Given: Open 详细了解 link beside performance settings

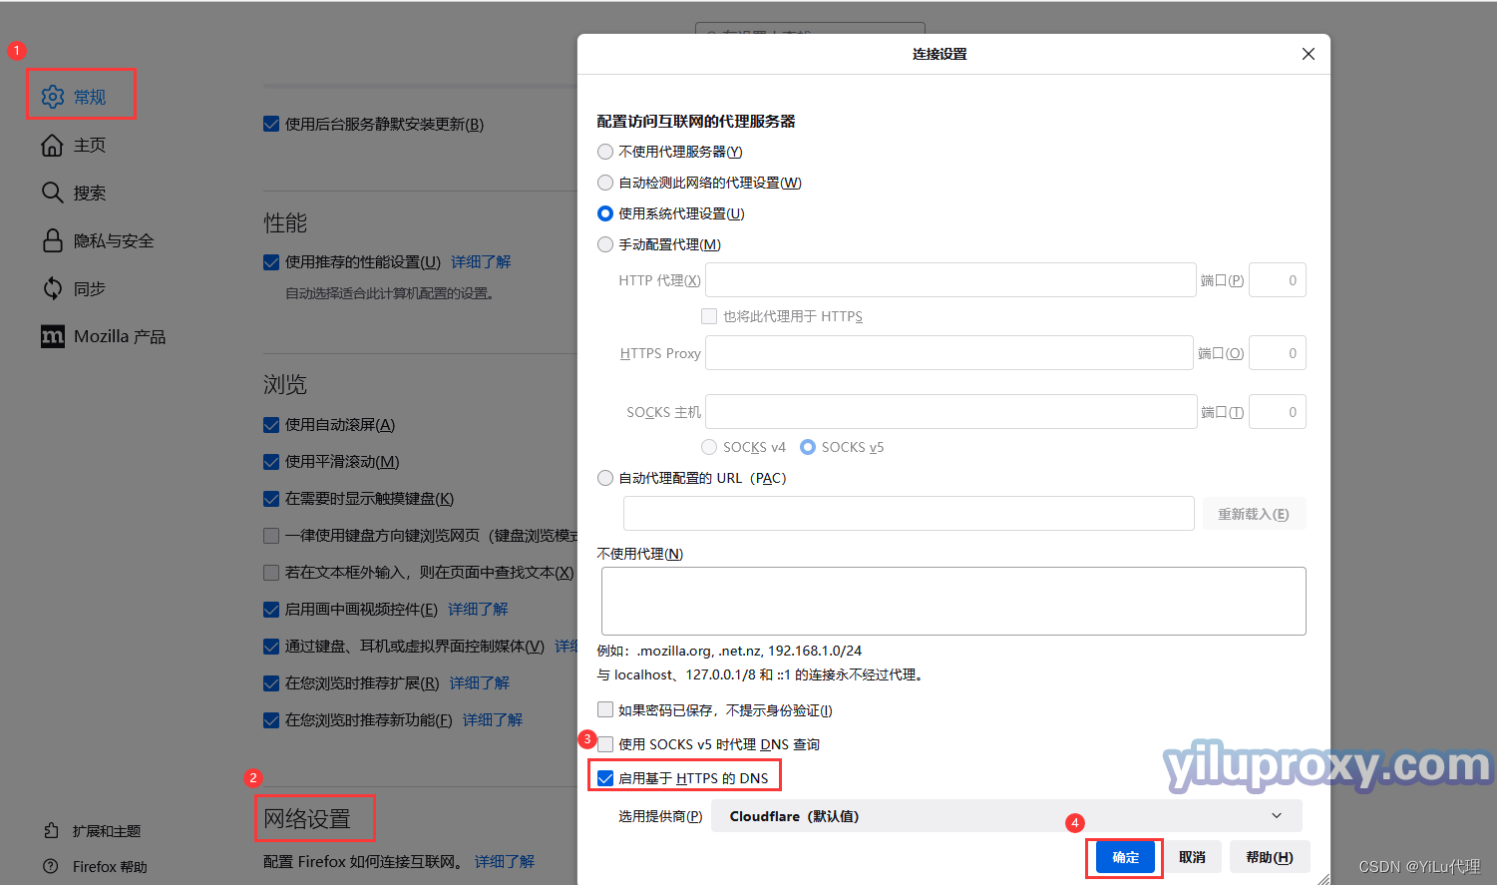Looking at the screenshot, I should click(480, 262).
